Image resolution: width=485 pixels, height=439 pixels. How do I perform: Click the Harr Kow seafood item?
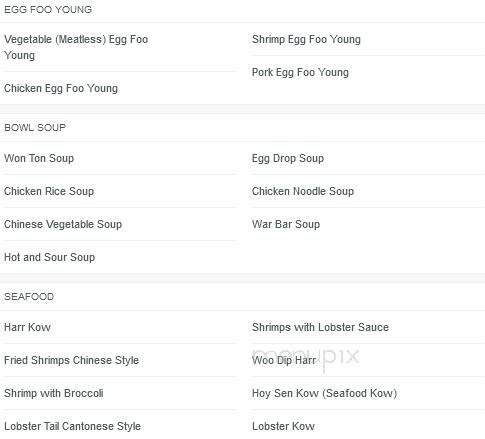coord(27,327)
